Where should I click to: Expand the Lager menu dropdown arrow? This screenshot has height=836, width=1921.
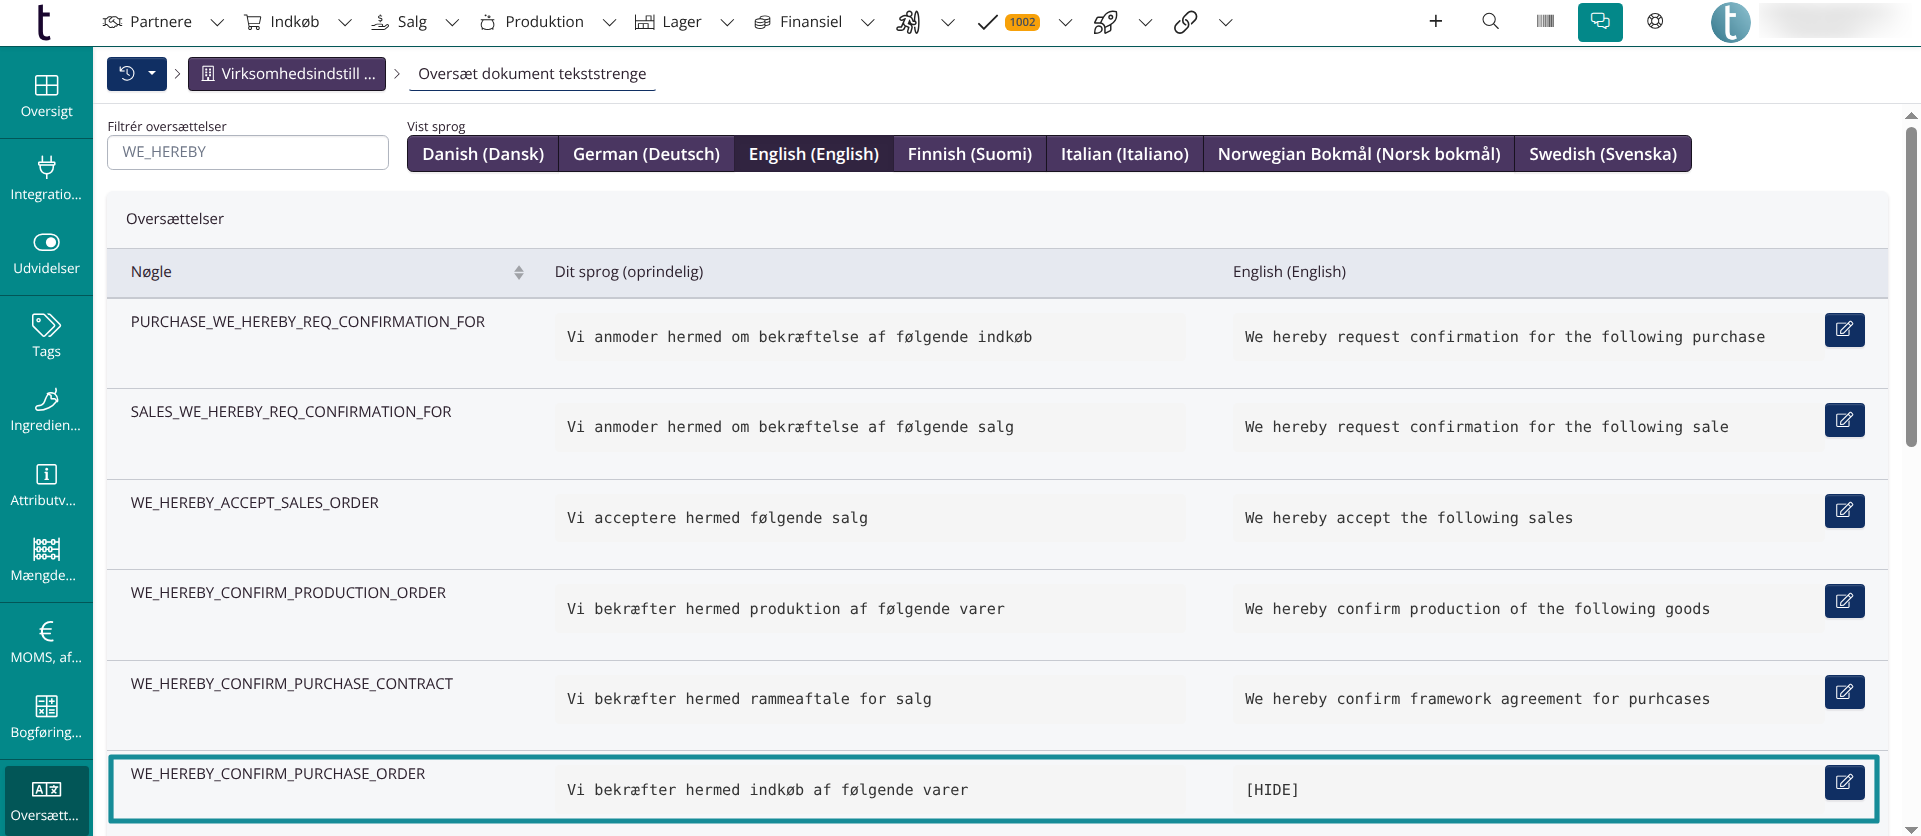(x=727, y=22)
